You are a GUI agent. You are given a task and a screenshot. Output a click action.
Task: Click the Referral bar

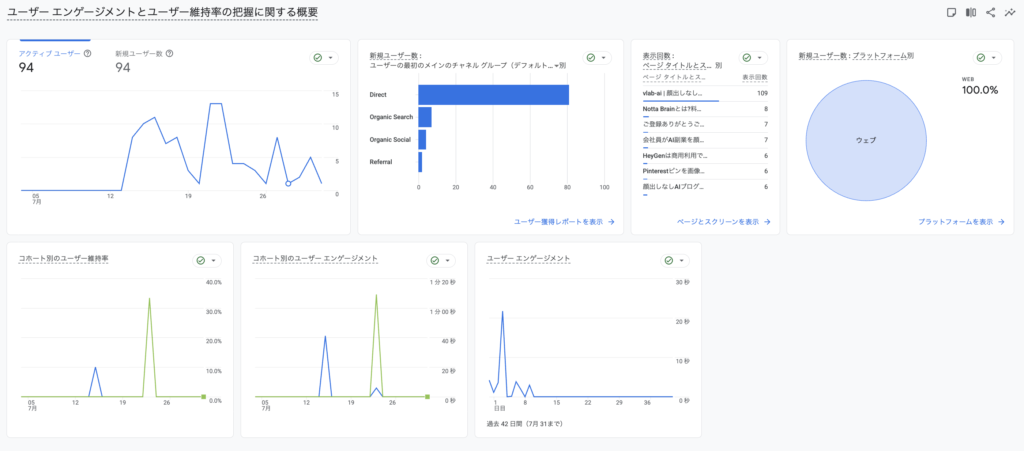(421, 162)
